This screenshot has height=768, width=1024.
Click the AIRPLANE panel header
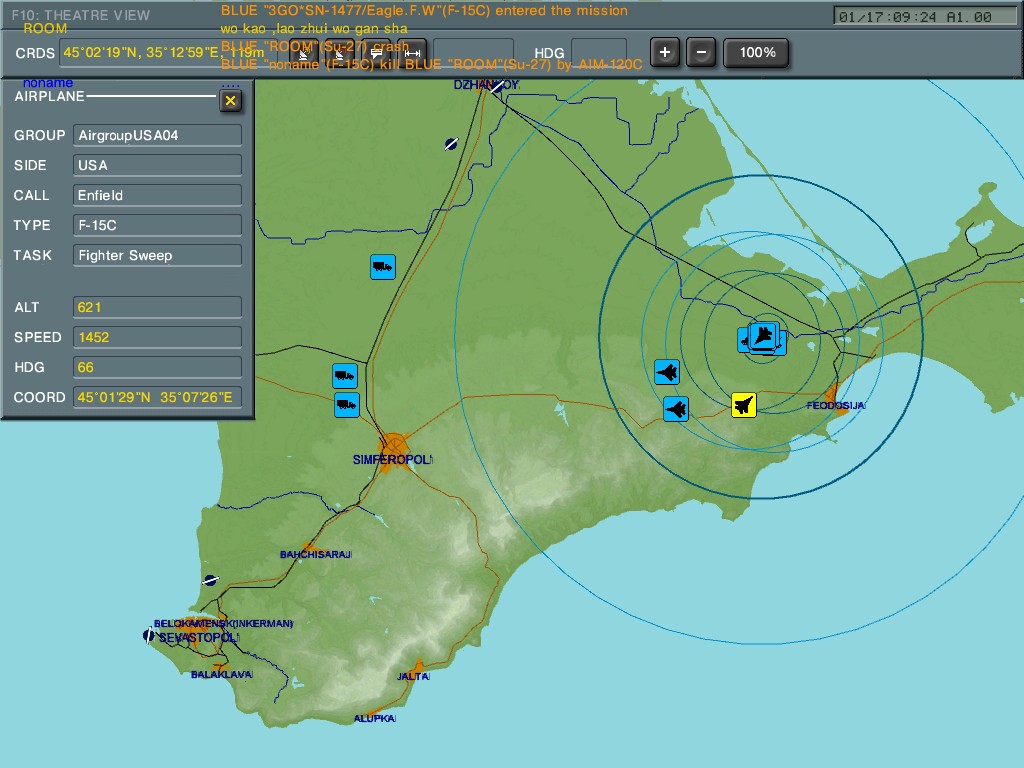pyautogui.click(x=50, y=97)
